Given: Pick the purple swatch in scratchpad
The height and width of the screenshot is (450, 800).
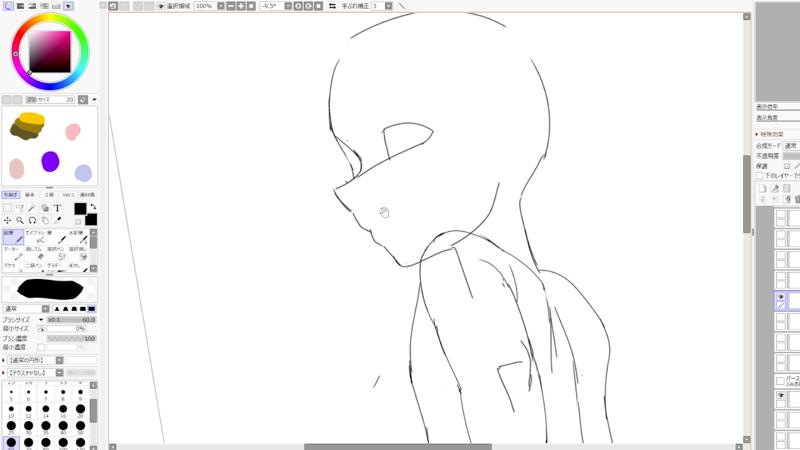Looking at the screenshot, I should pyautogui.click(x=50, y=160).
